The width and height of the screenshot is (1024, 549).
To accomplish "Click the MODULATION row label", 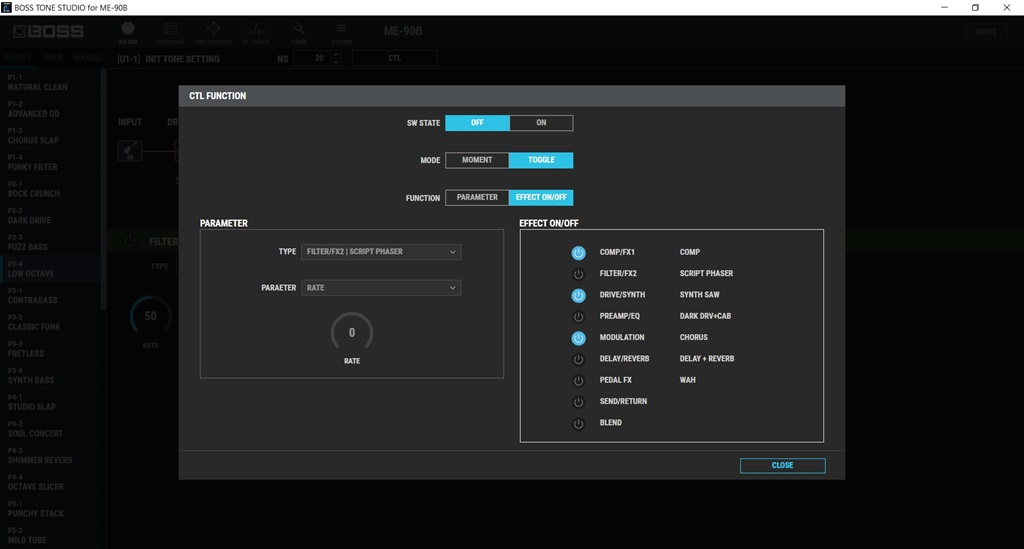I will [x=622, y=337].
